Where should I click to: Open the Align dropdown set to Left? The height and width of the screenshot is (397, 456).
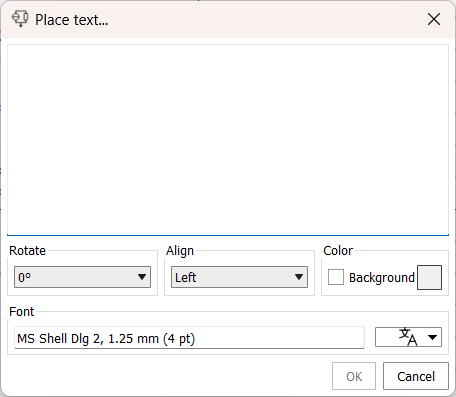coord(239,277)
